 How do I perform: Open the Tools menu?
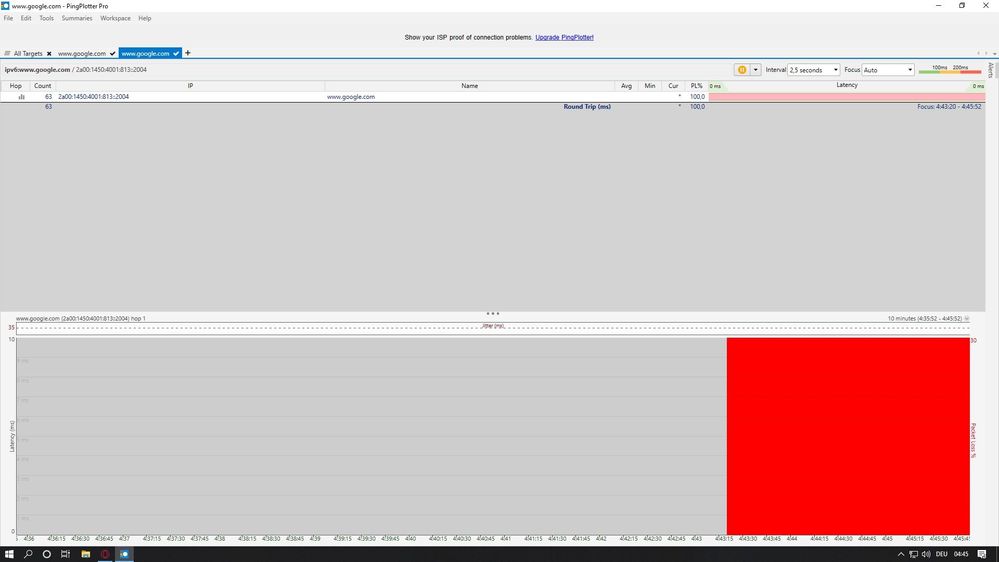point(47,18)
